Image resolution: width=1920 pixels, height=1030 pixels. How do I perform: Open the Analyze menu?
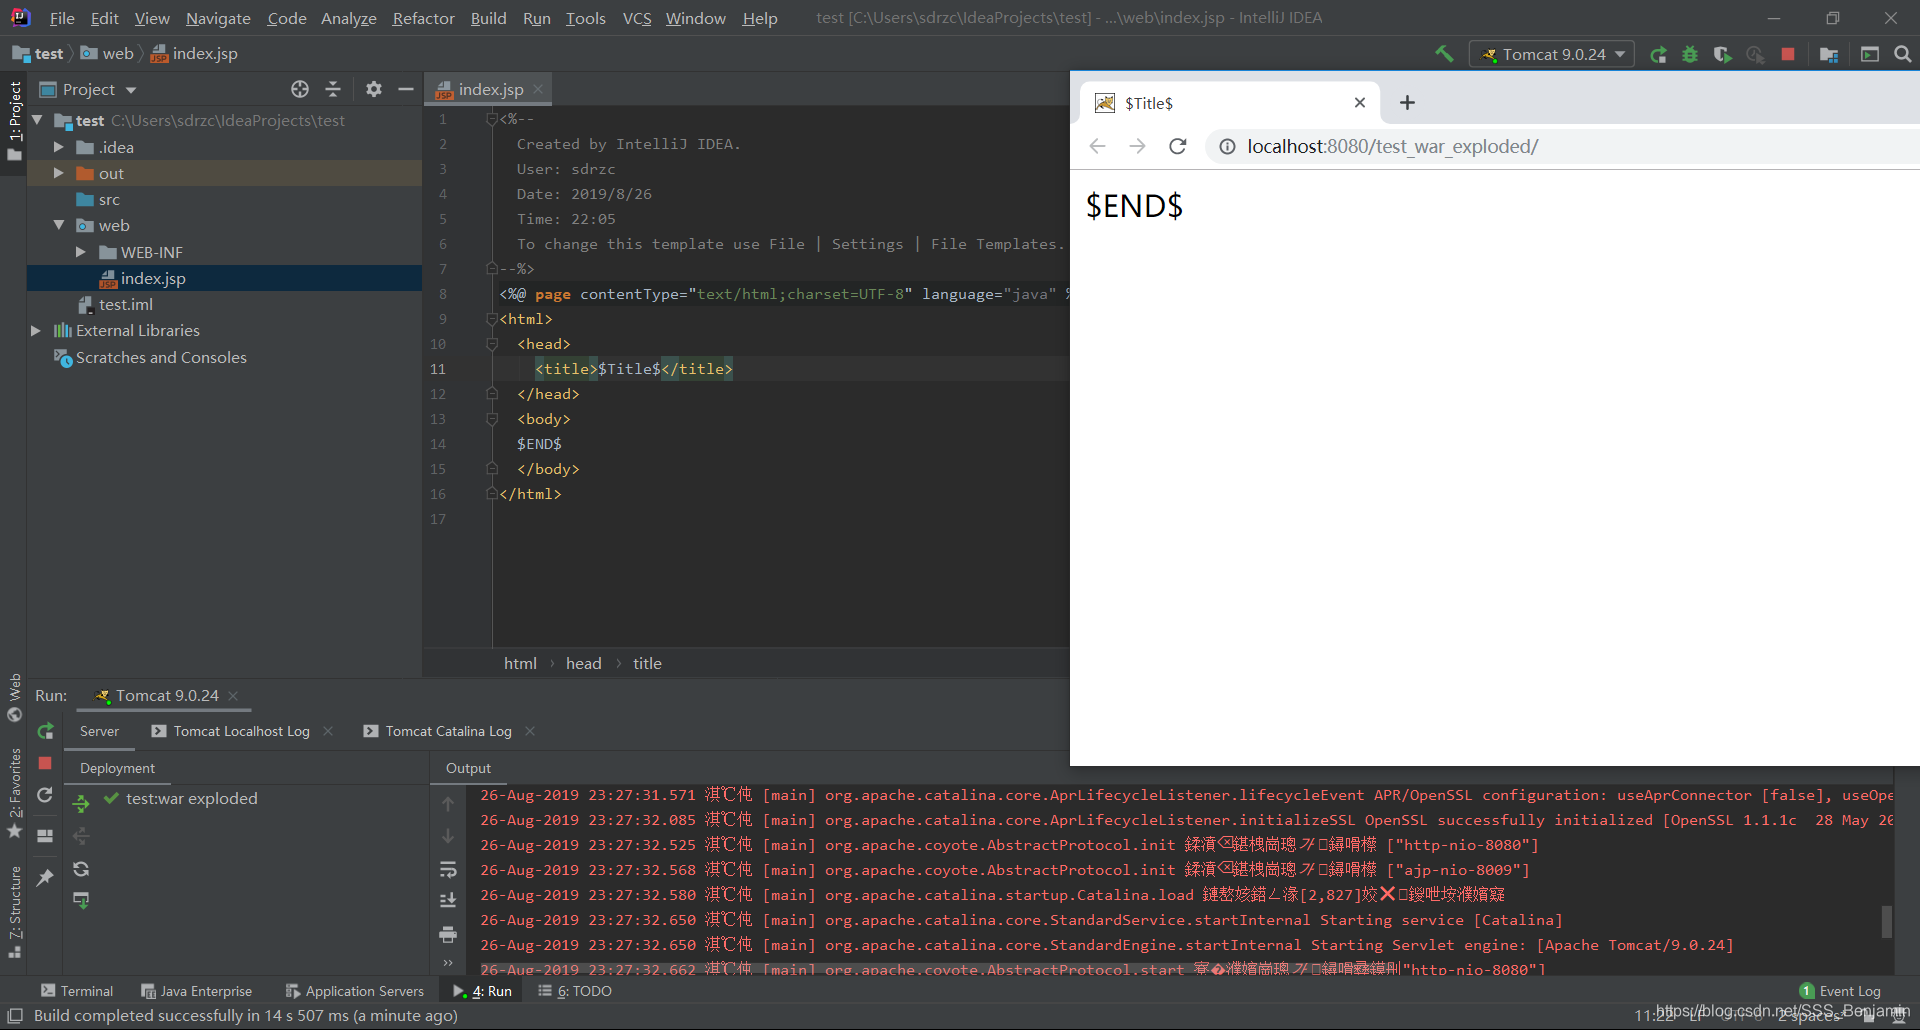point(348,18)
